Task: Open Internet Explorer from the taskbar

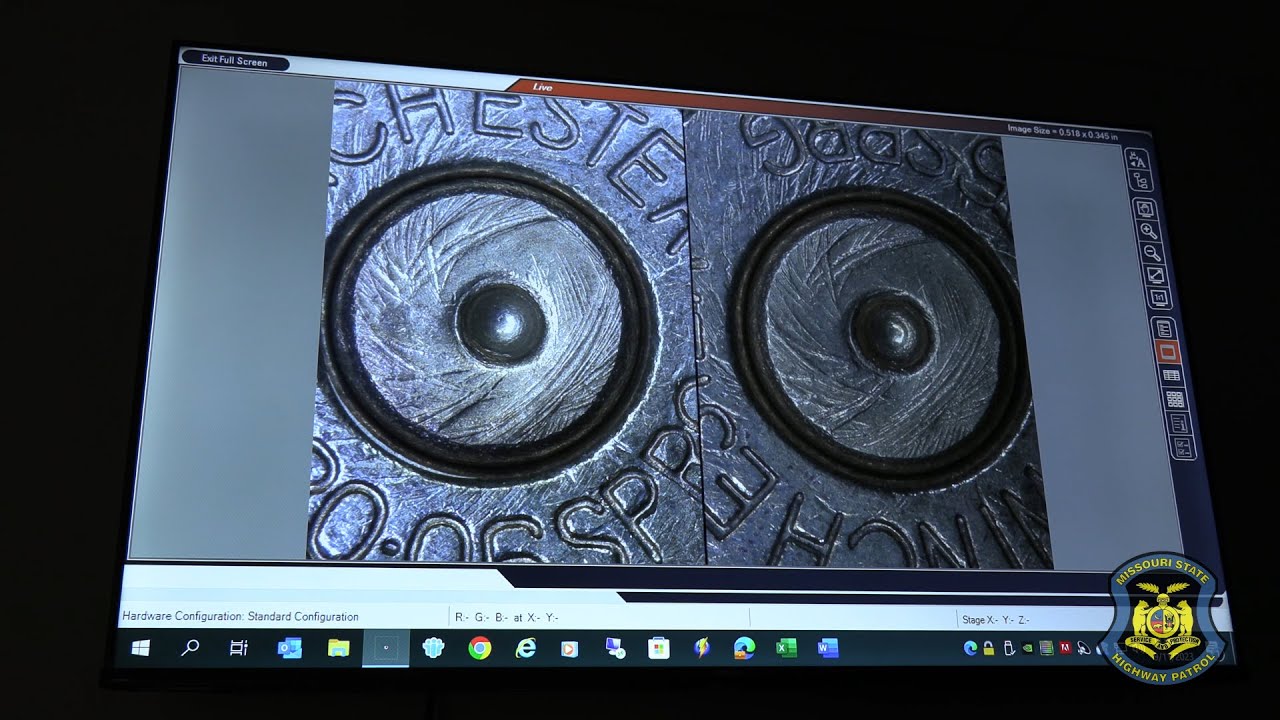Action: tap(525, 649)
